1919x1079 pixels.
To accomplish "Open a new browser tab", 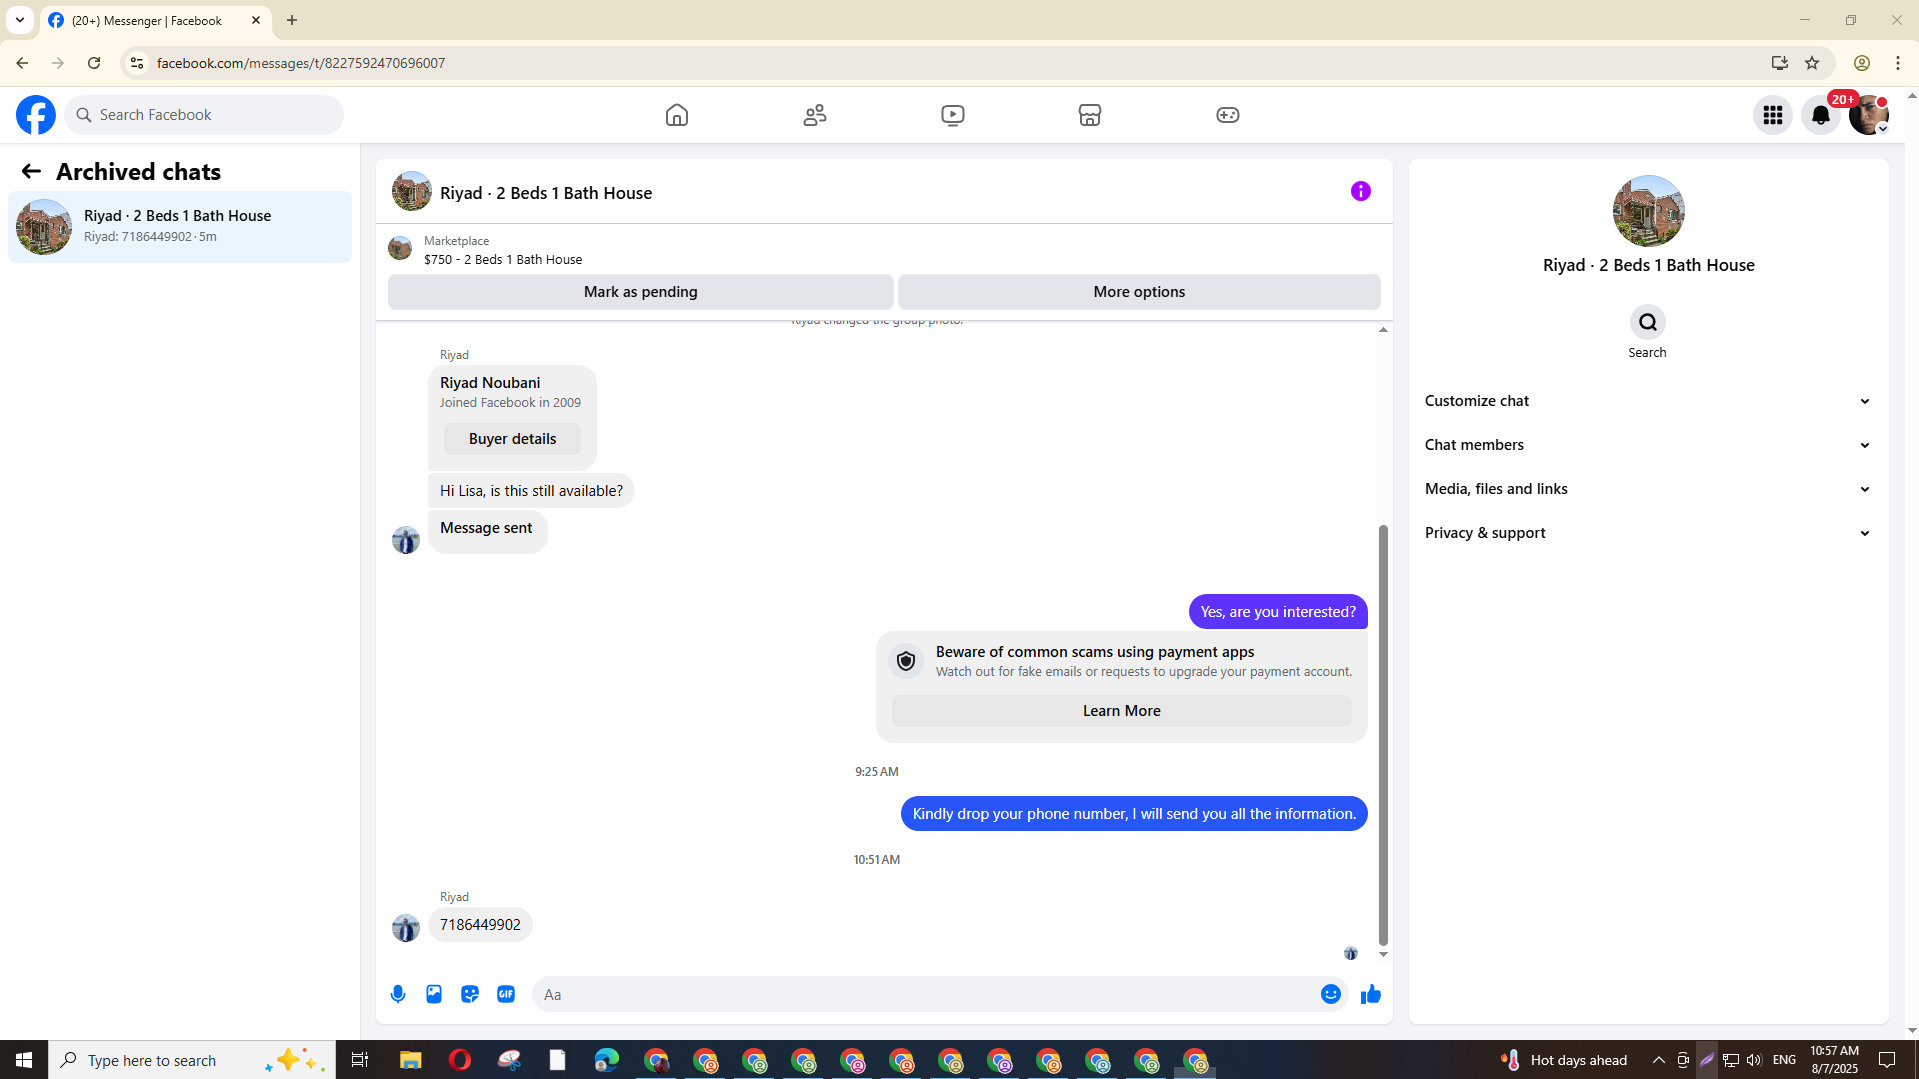I will coord(292,20).
